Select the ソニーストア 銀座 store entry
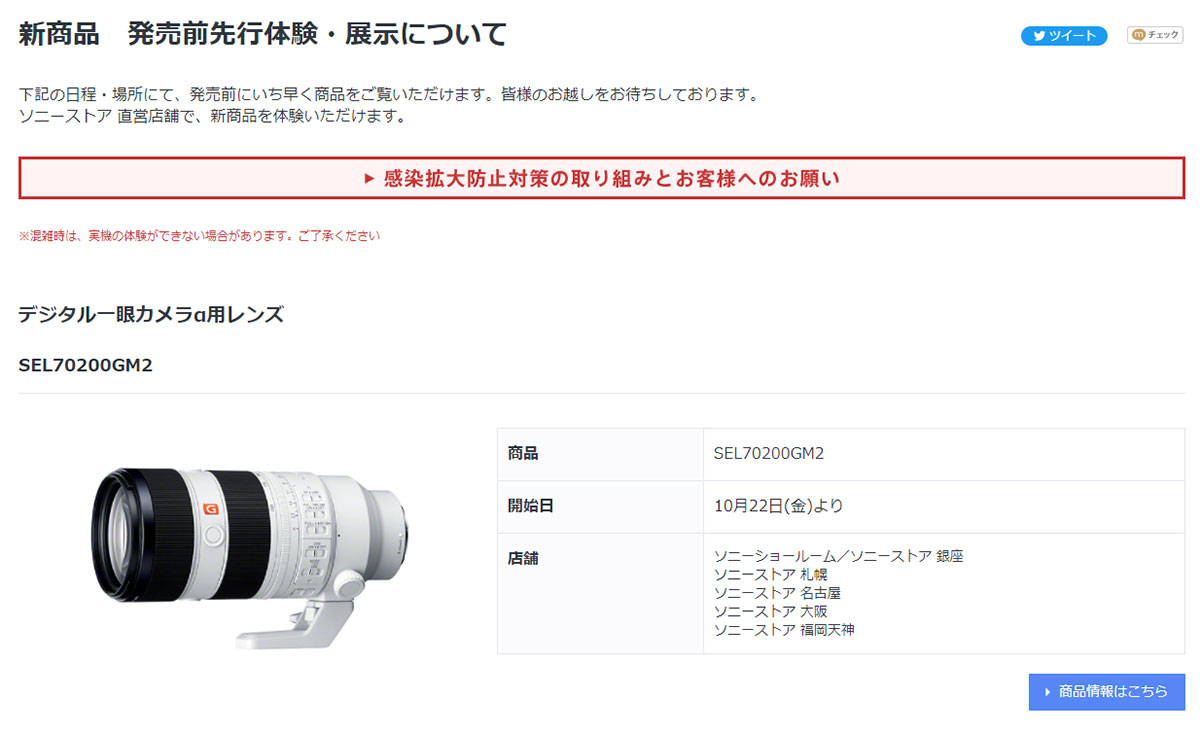Viewport: 1200px width, 733px height. pos(839,556)
